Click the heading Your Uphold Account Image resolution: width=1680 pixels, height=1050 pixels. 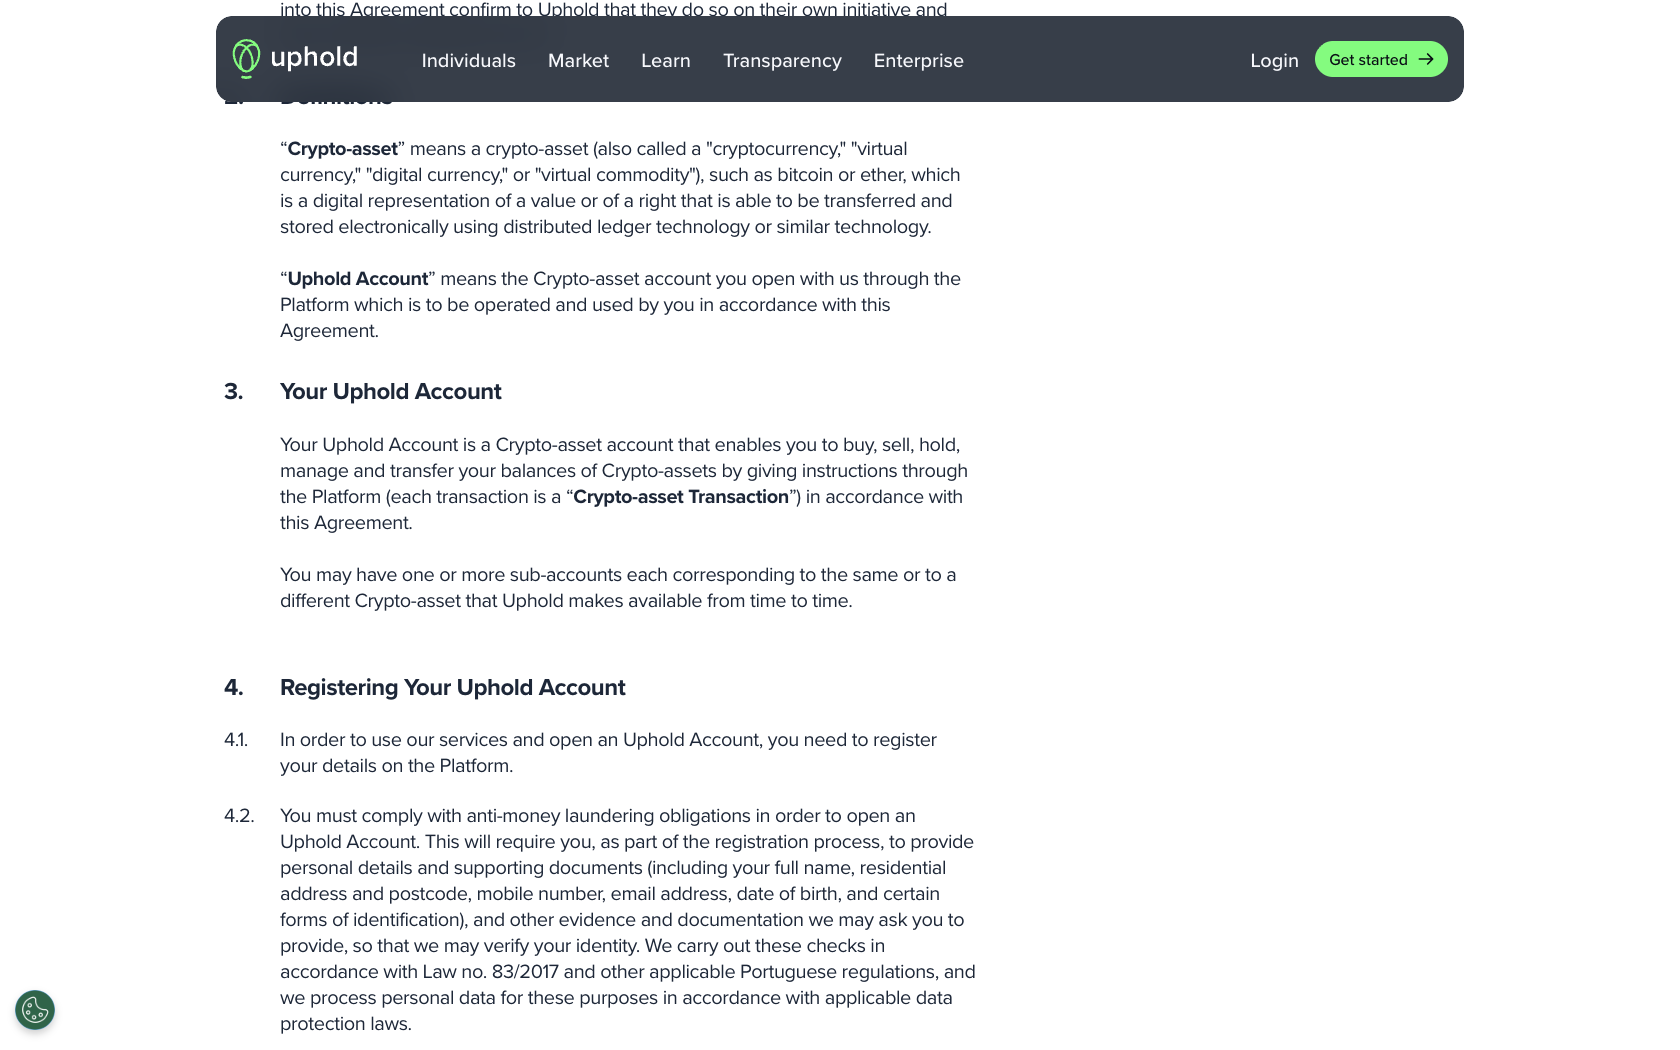(x=390, y=392)
